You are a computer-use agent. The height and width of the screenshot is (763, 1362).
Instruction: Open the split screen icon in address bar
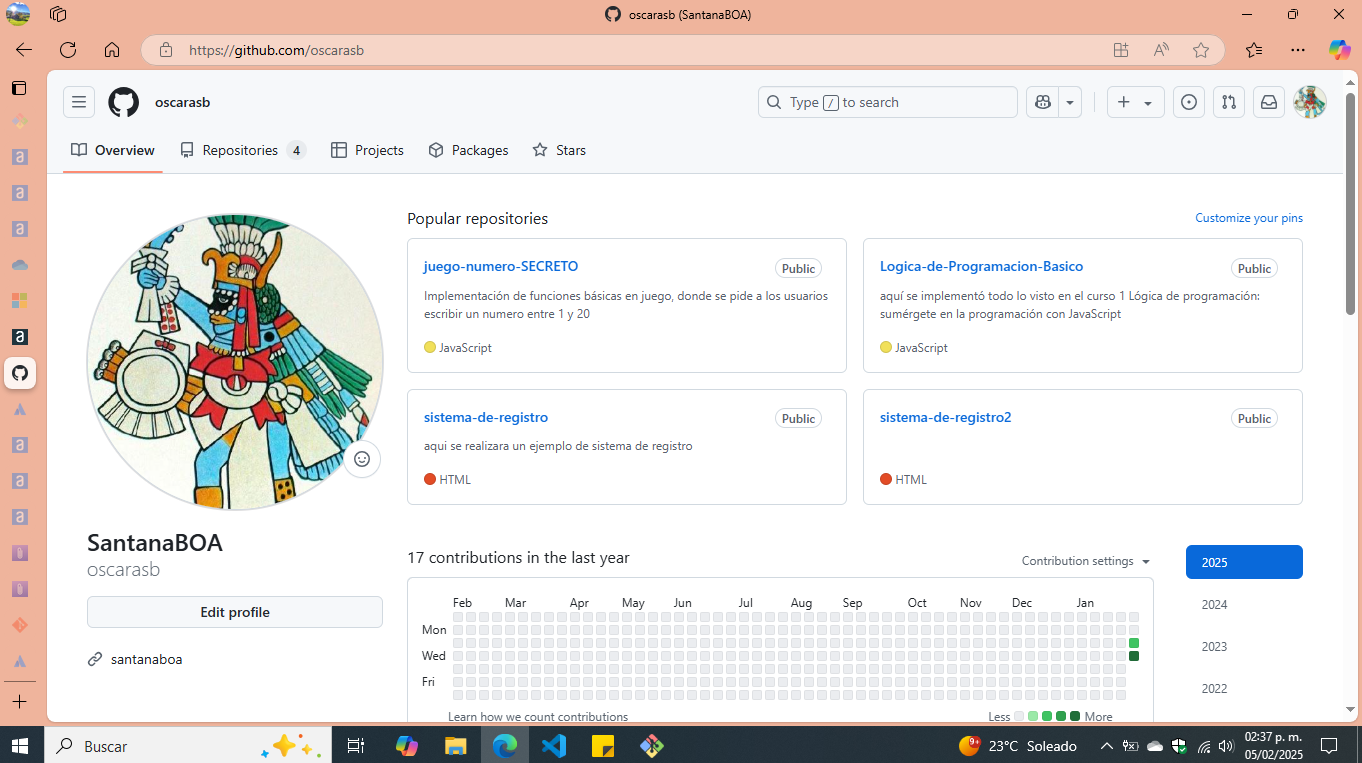pyautogui.click(x=1121, y=50)
